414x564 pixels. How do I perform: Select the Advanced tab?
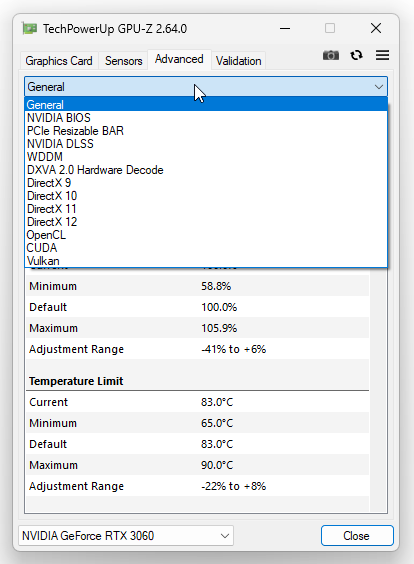click(179, 59)
